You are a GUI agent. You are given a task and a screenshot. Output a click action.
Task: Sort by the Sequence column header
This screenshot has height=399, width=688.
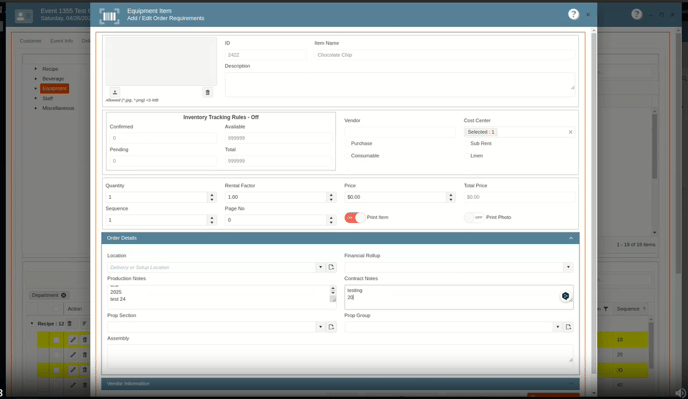(628, 309)
